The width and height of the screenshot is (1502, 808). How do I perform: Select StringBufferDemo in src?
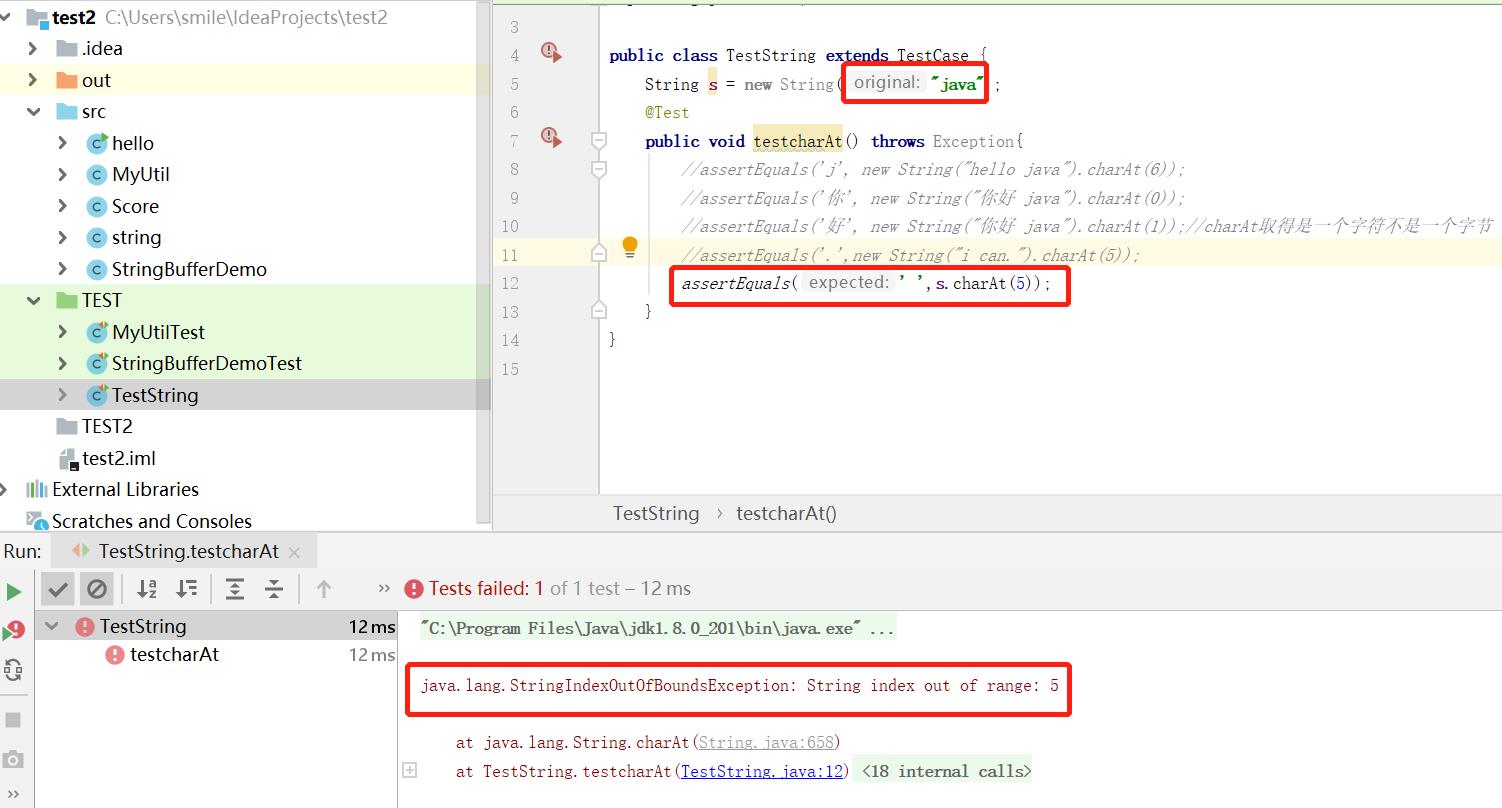coord(189,269)
